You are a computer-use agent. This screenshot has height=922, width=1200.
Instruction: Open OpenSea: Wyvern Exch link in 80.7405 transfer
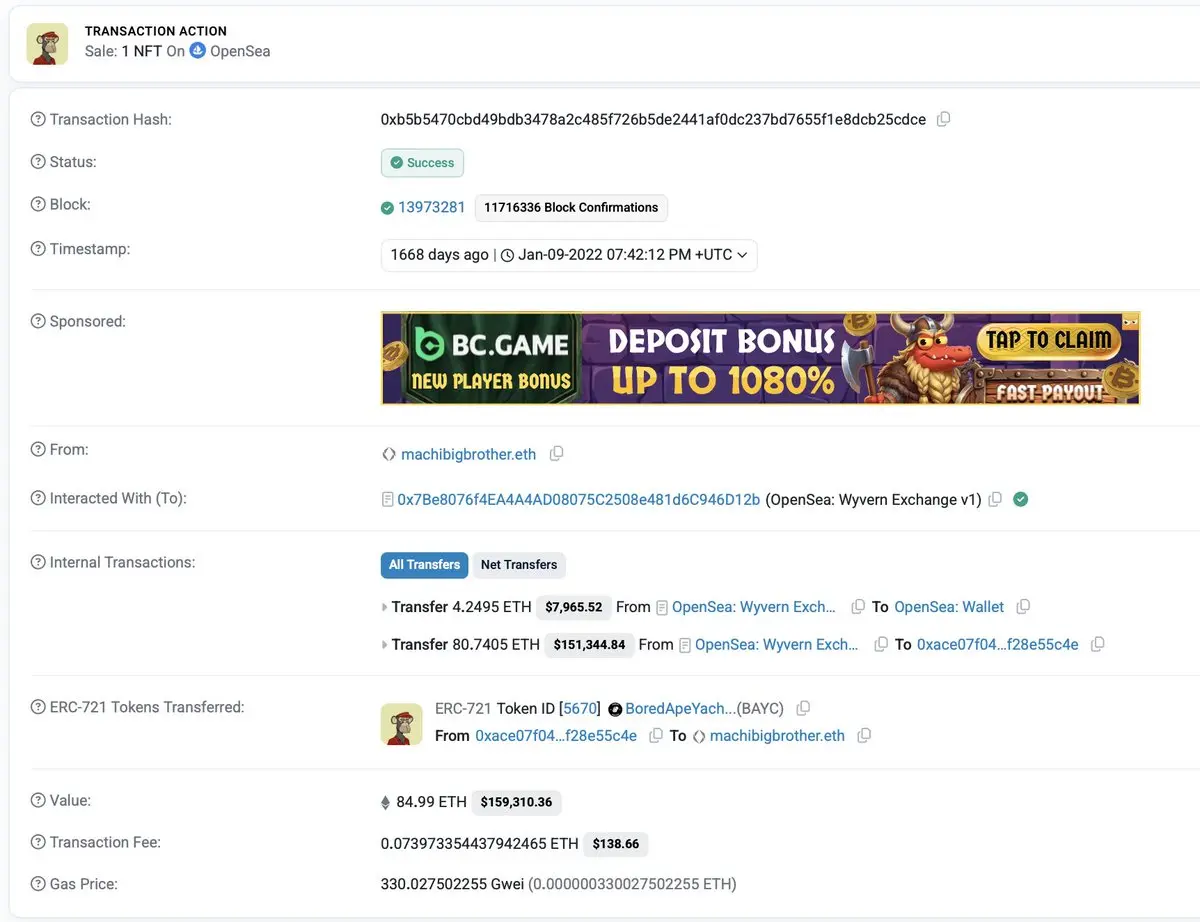777,645
